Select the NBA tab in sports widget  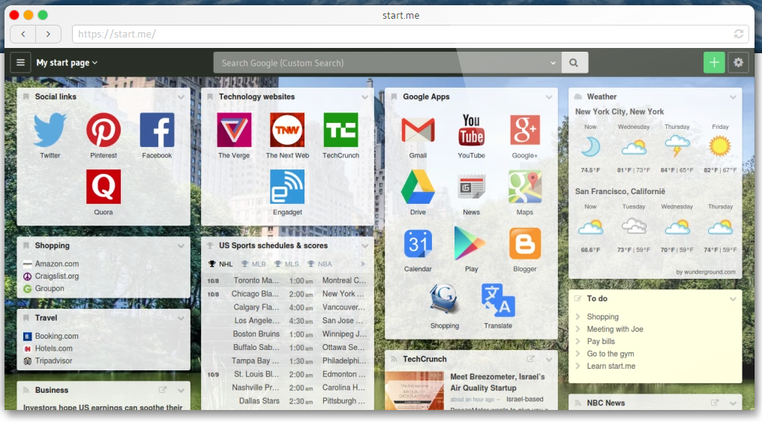pos(320,264)
